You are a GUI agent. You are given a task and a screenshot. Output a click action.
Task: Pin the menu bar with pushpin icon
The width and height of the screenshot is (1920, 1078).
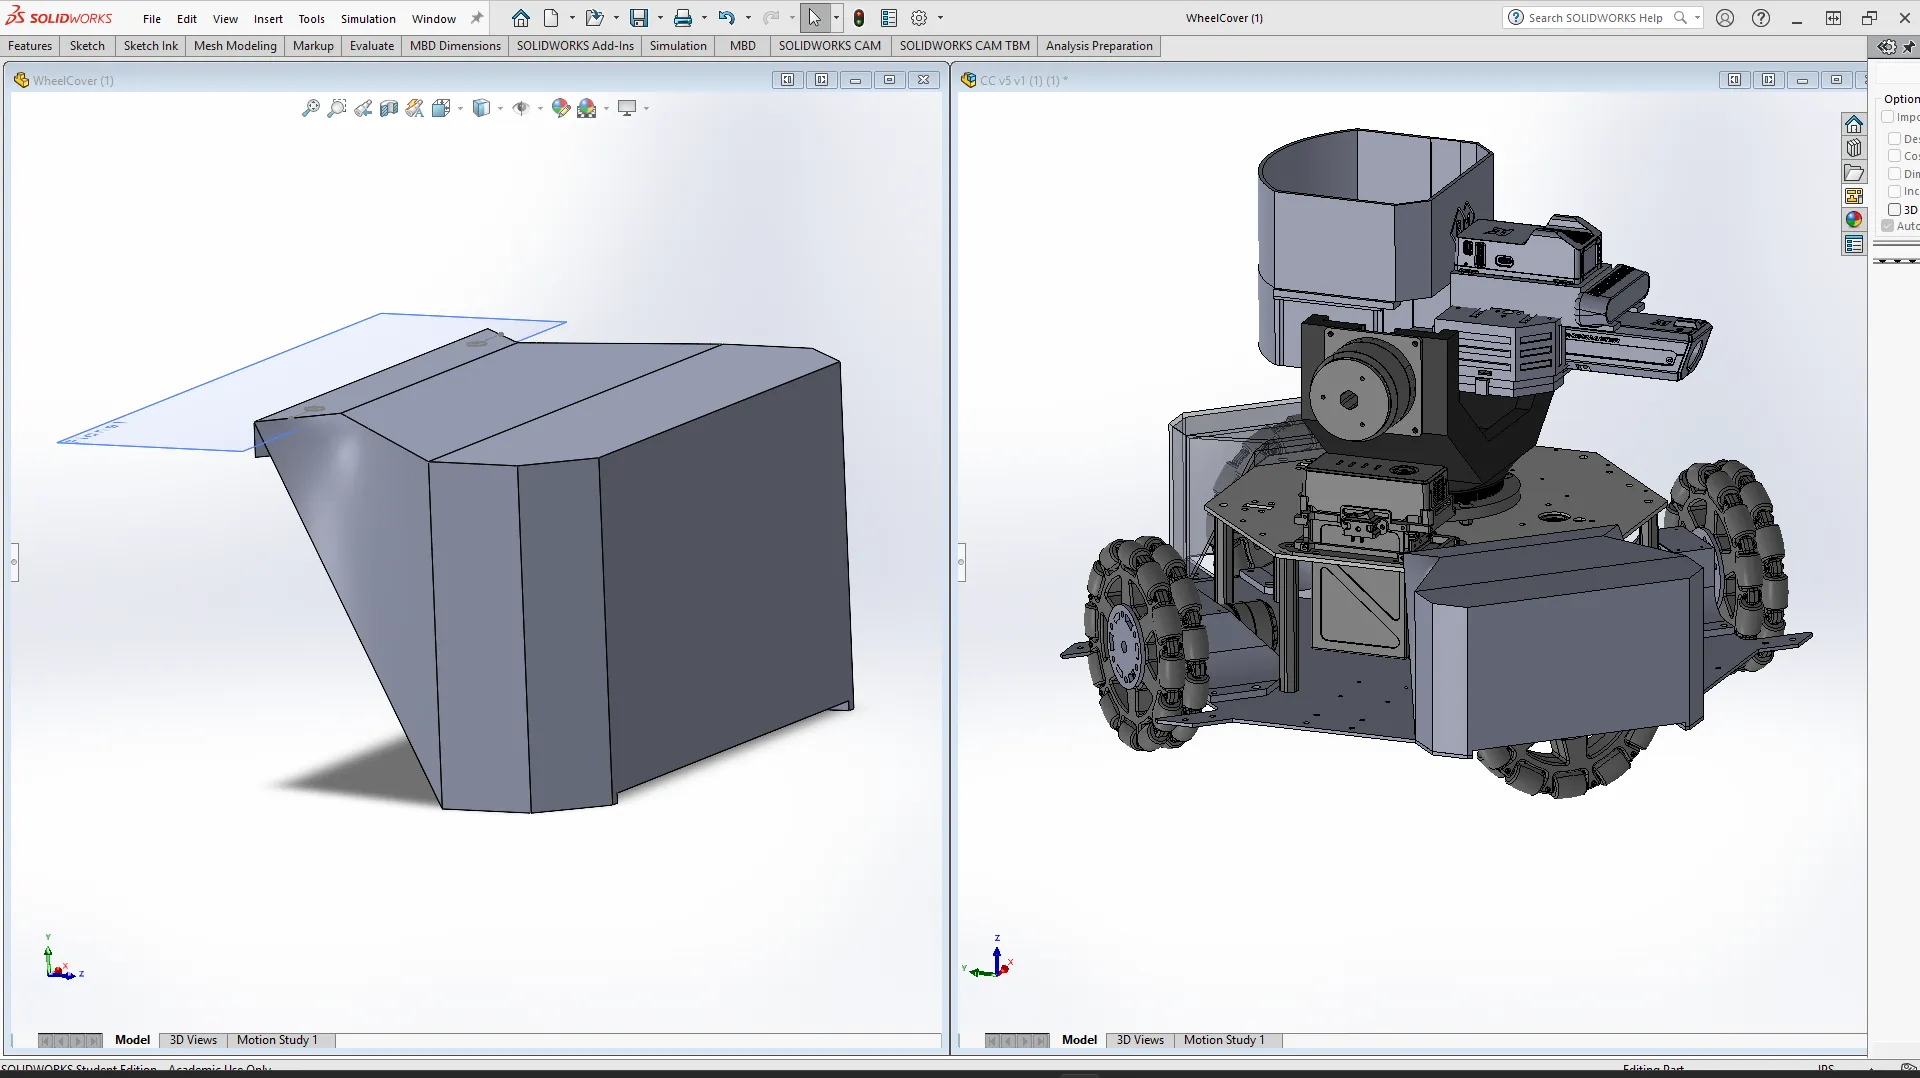coord(477,18)
